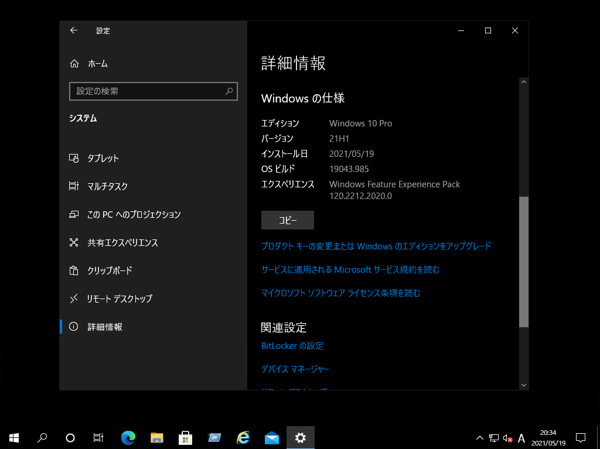Screen dimensions: 600x449
Task: Select the 共有エクスペリエンス icon
Action: click(74, 242)
